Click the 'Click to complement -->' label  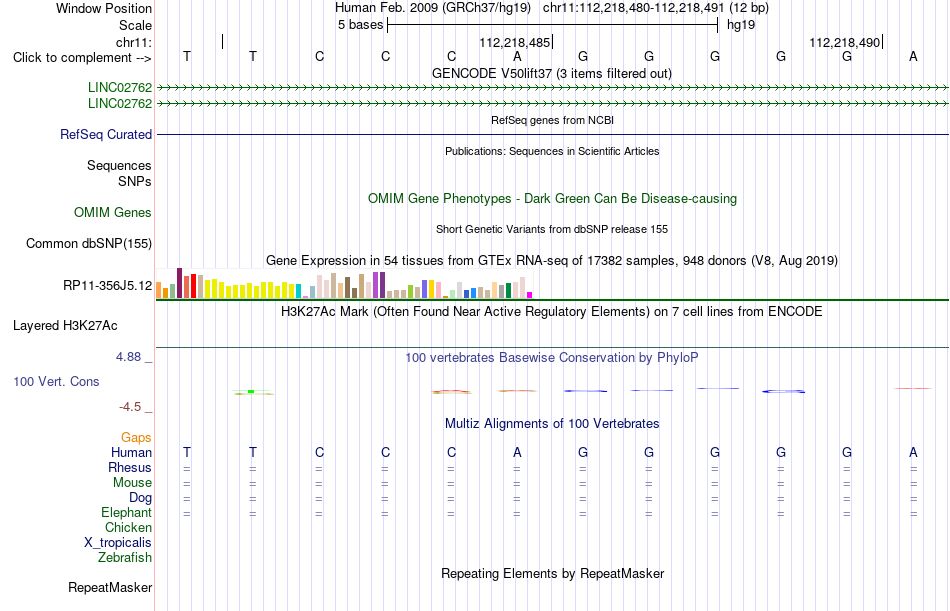[x=82, y=58]
